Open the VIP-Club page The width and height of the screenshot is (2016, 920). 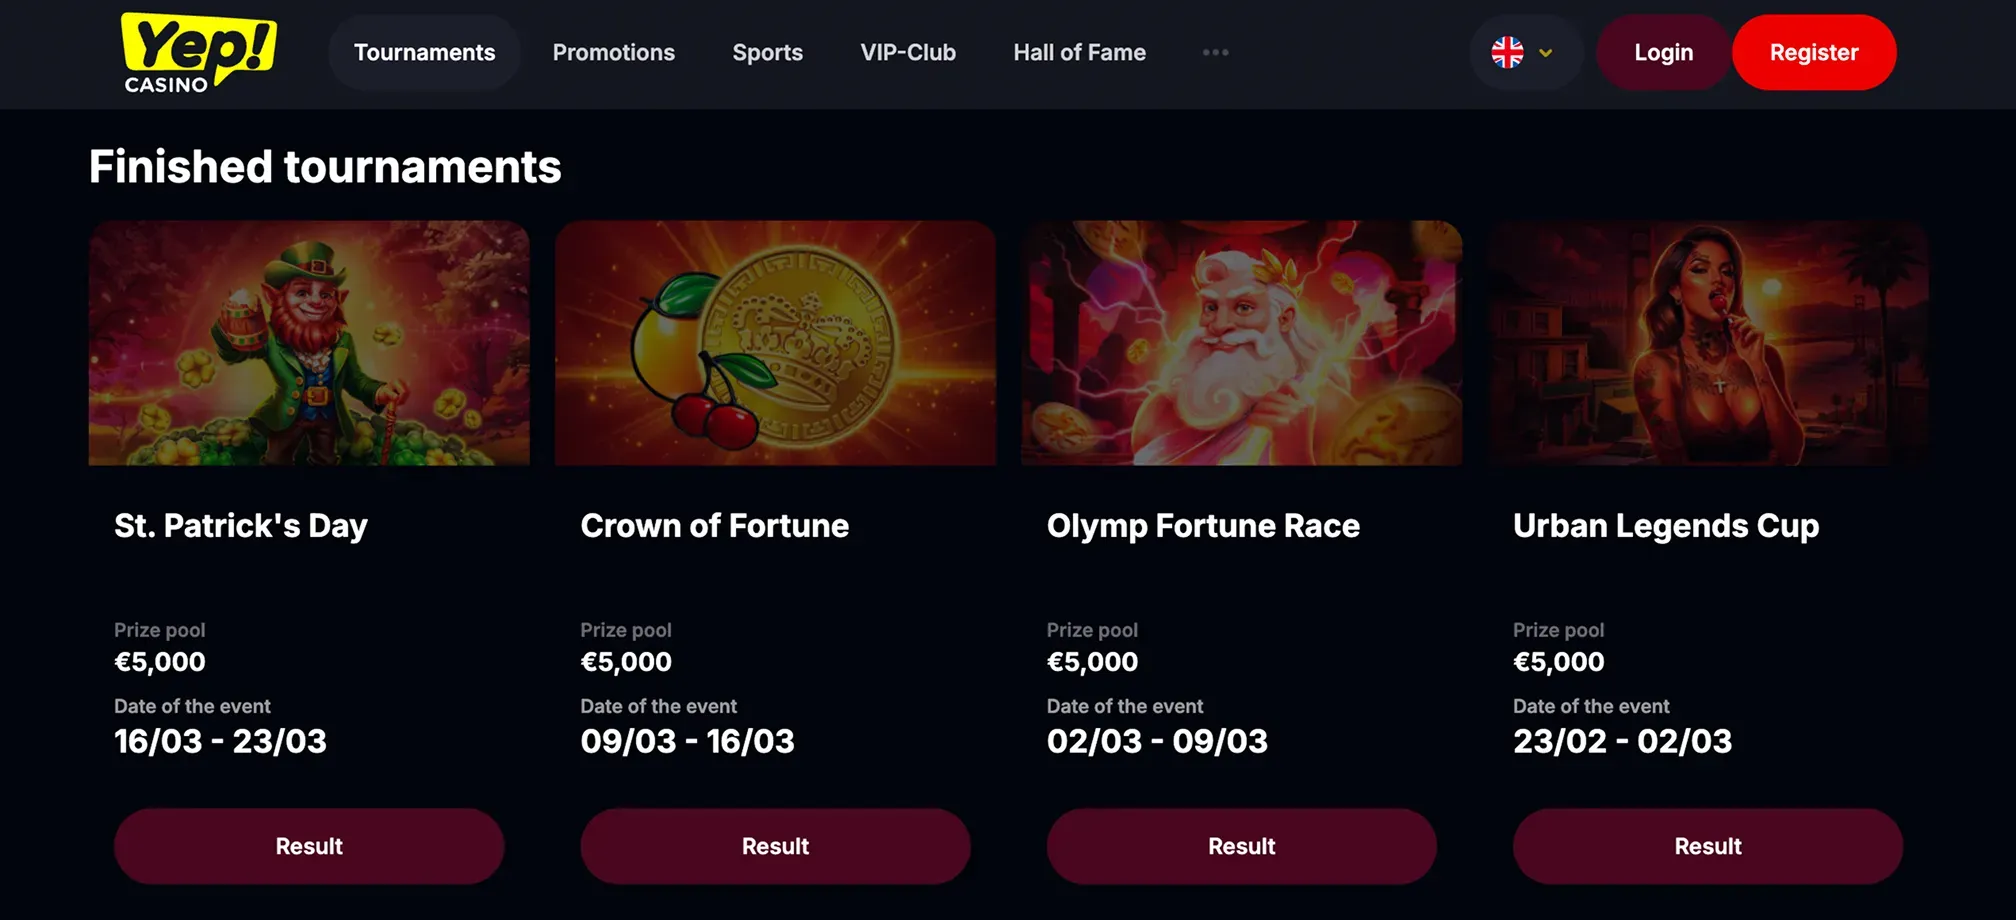pos(908,52)
